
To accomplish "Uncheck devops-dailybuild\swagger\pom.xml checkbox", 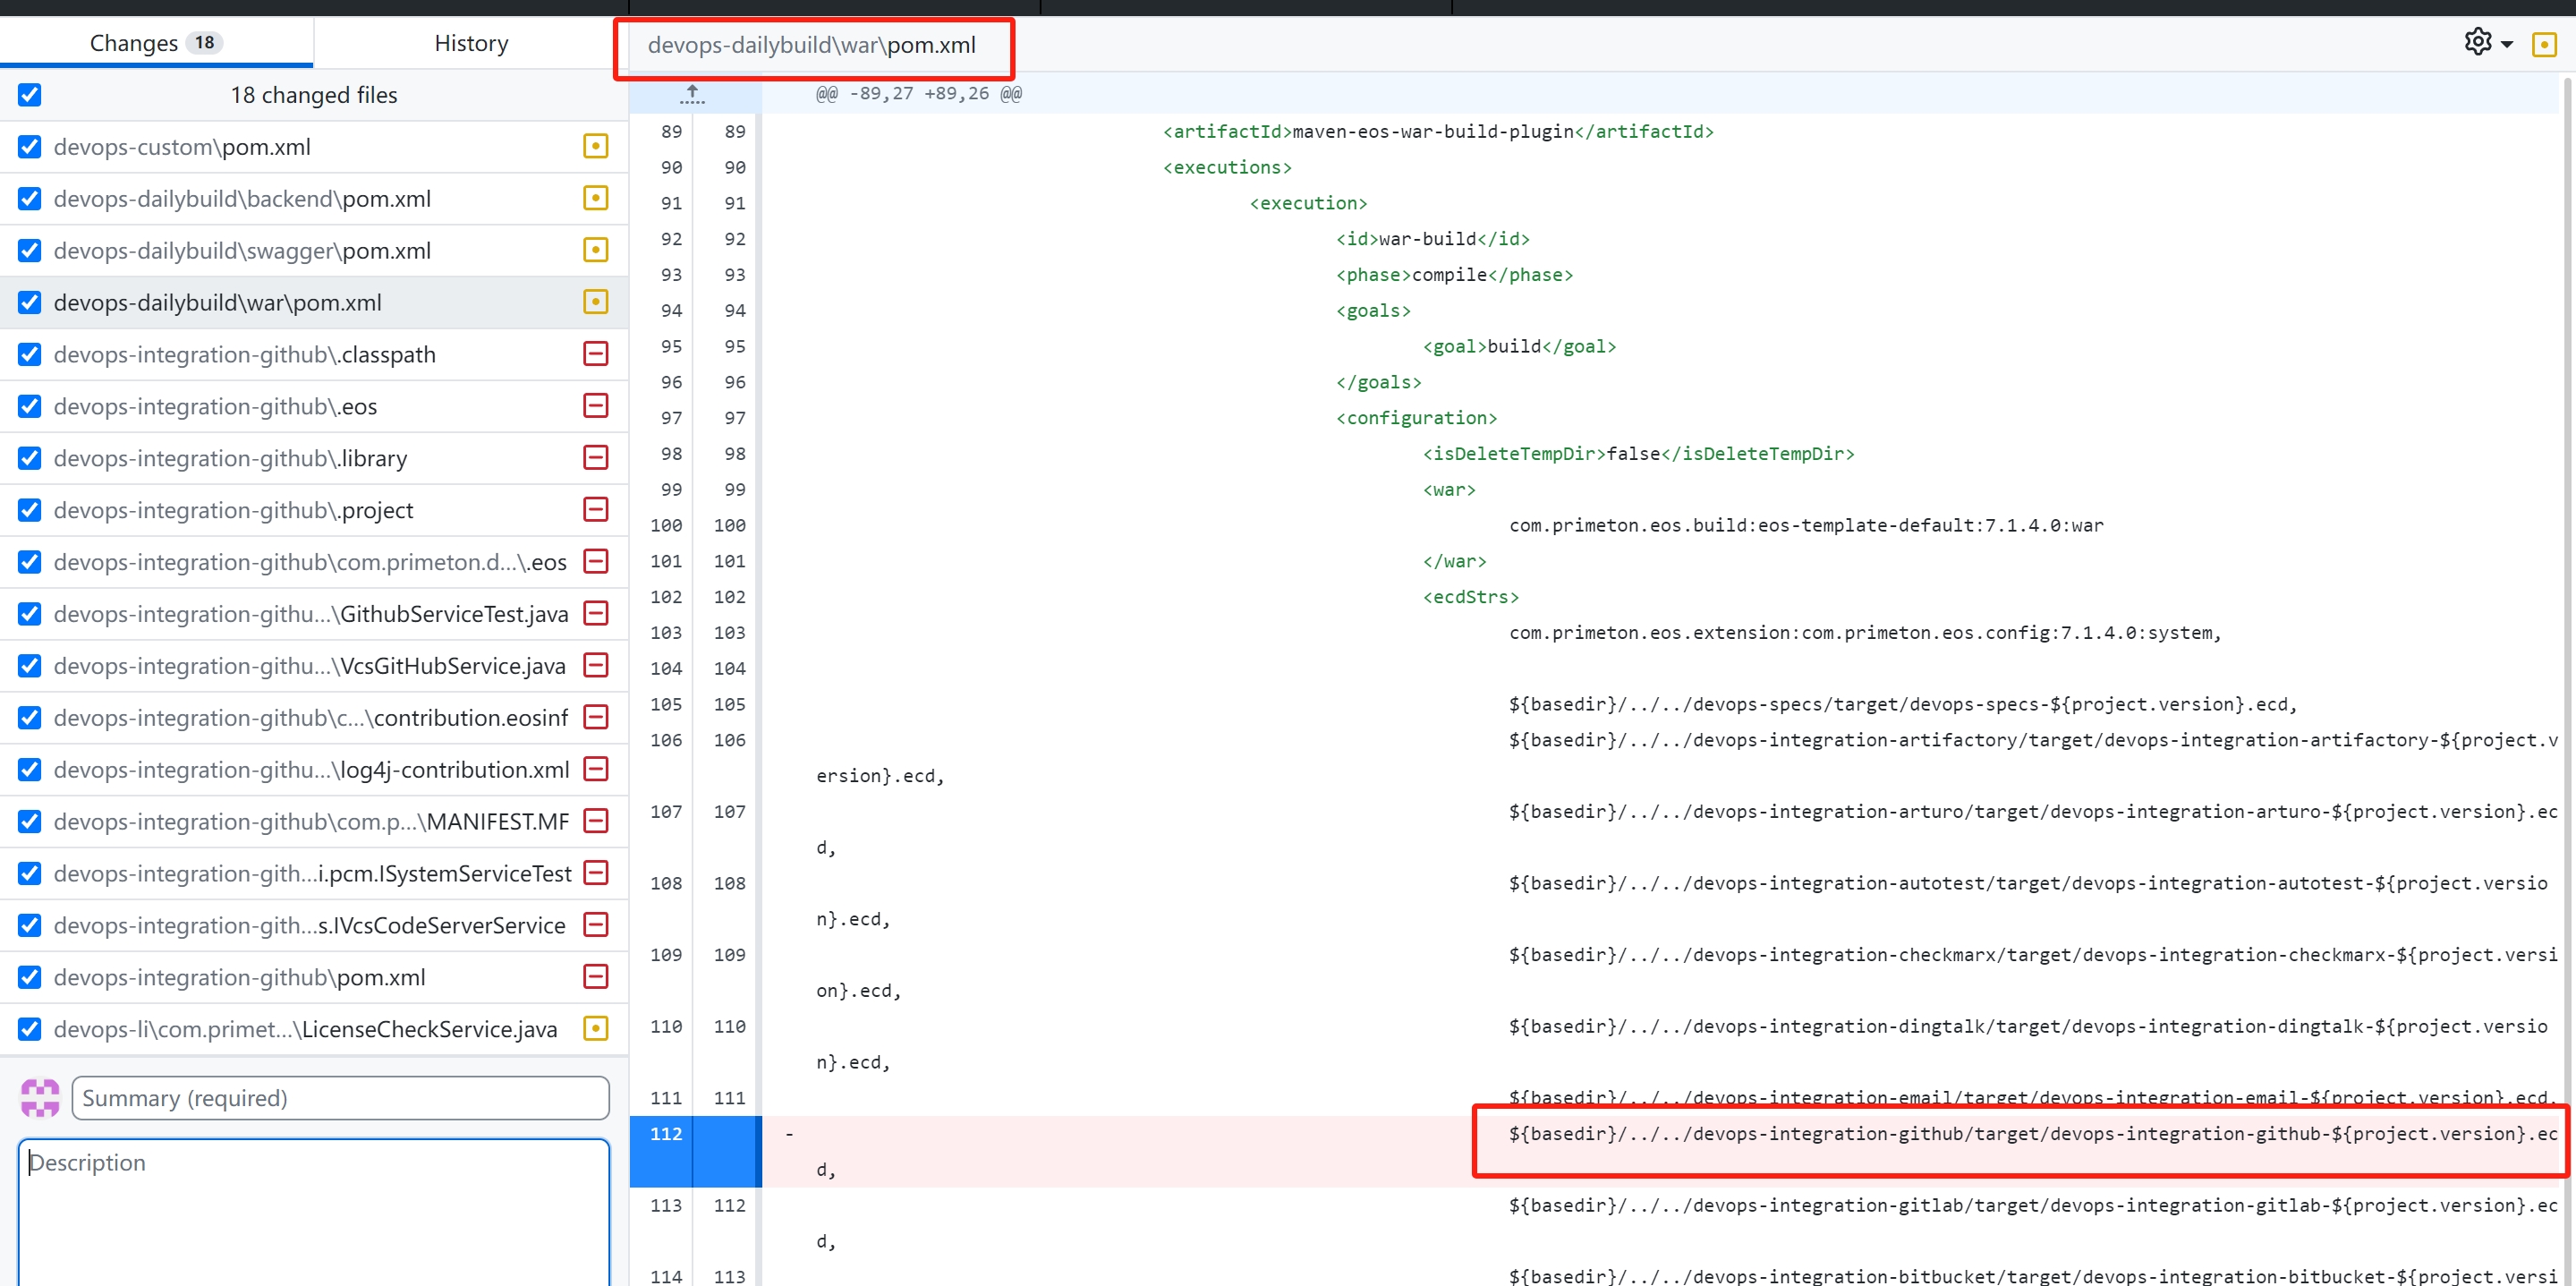I will point(30,250).
